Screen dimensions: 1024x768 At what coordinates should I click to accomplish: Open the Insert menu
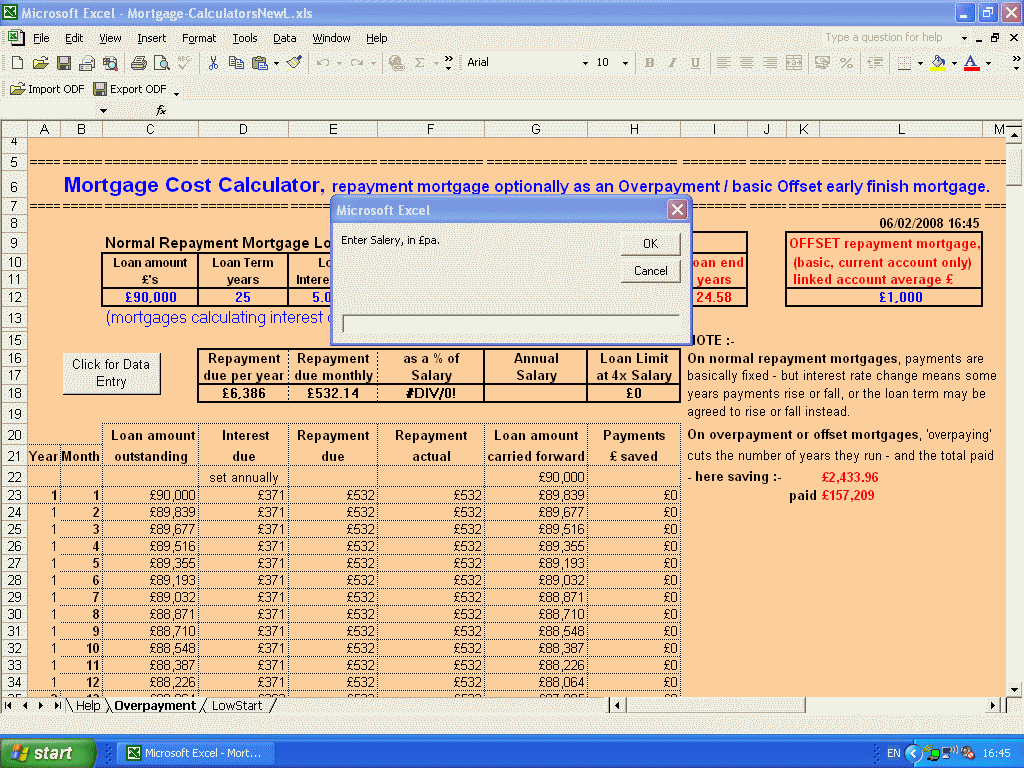[152, 39]
